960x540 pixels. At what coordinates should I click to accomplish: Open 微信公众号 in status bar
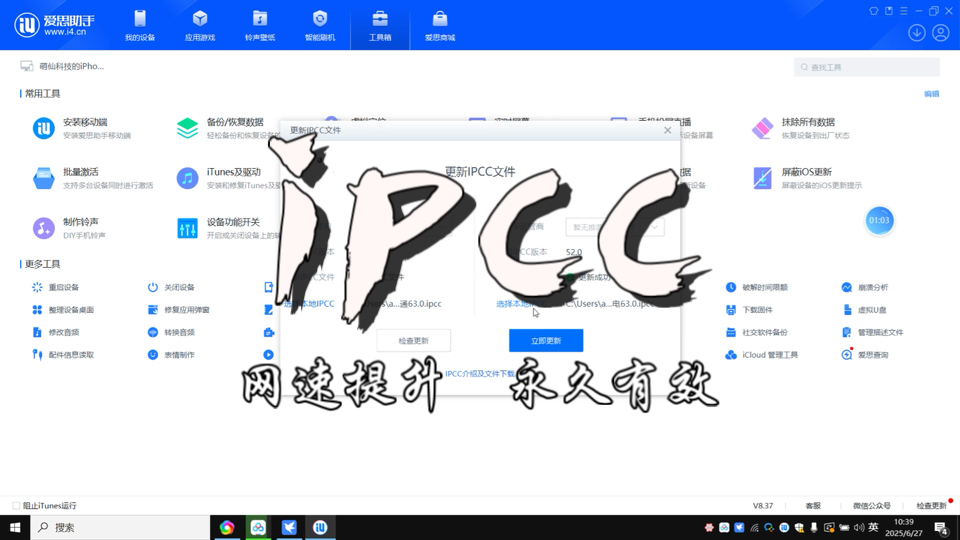pyautogui.click(x=872, y=506)
